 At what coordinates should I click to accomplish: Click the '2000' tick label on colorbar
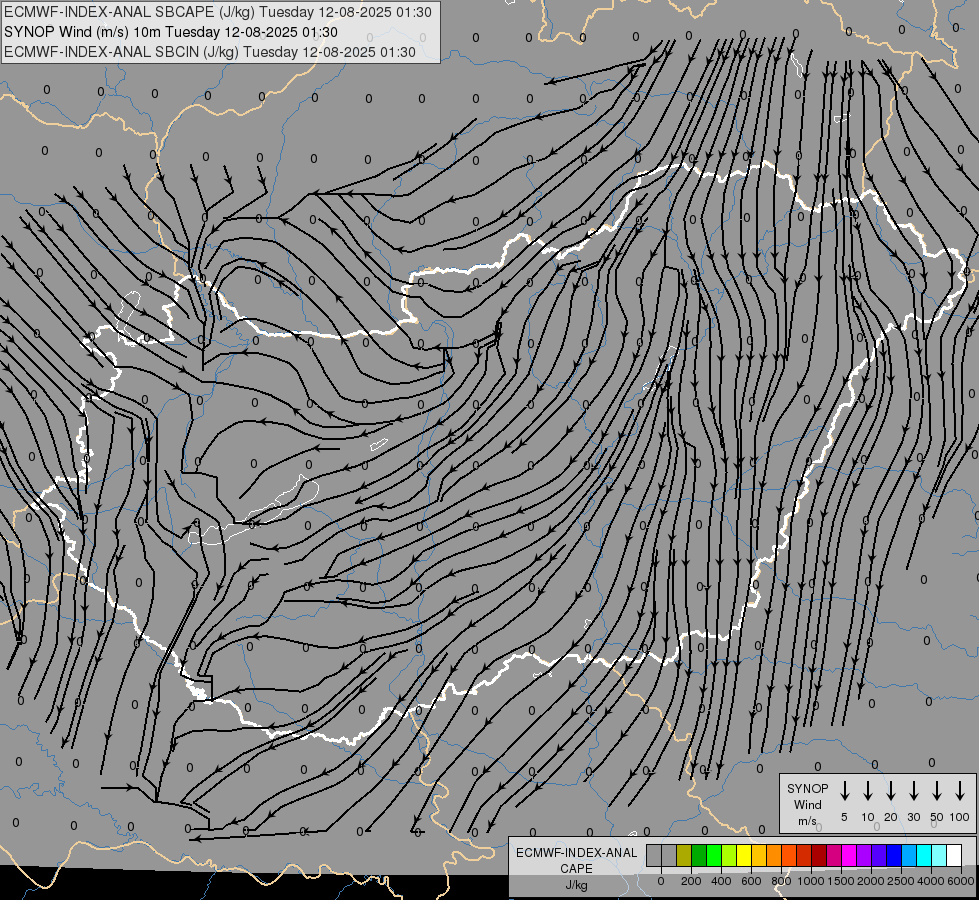(x=871, y=881)
